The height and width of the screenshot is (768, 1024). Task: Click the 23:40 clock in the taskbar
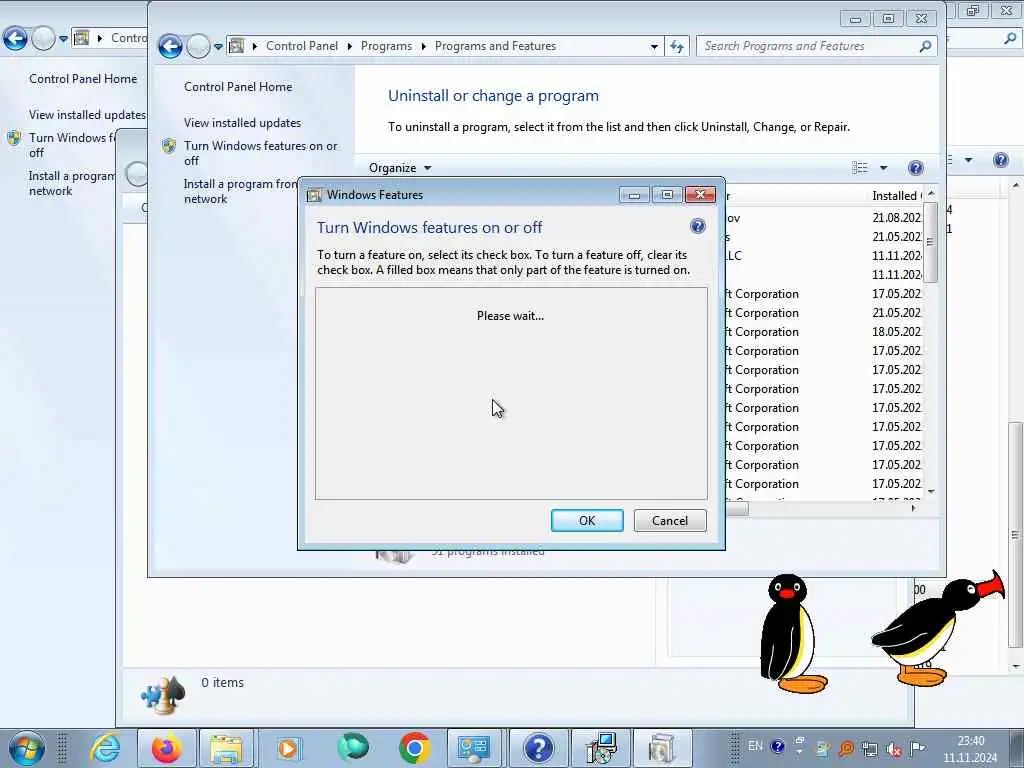pos(970,741)
